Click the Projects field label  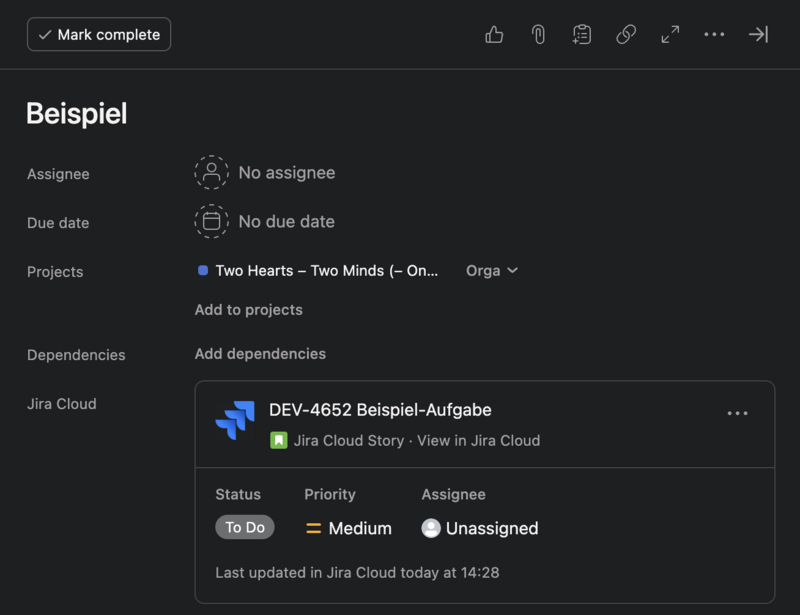[x=55, y=272]
